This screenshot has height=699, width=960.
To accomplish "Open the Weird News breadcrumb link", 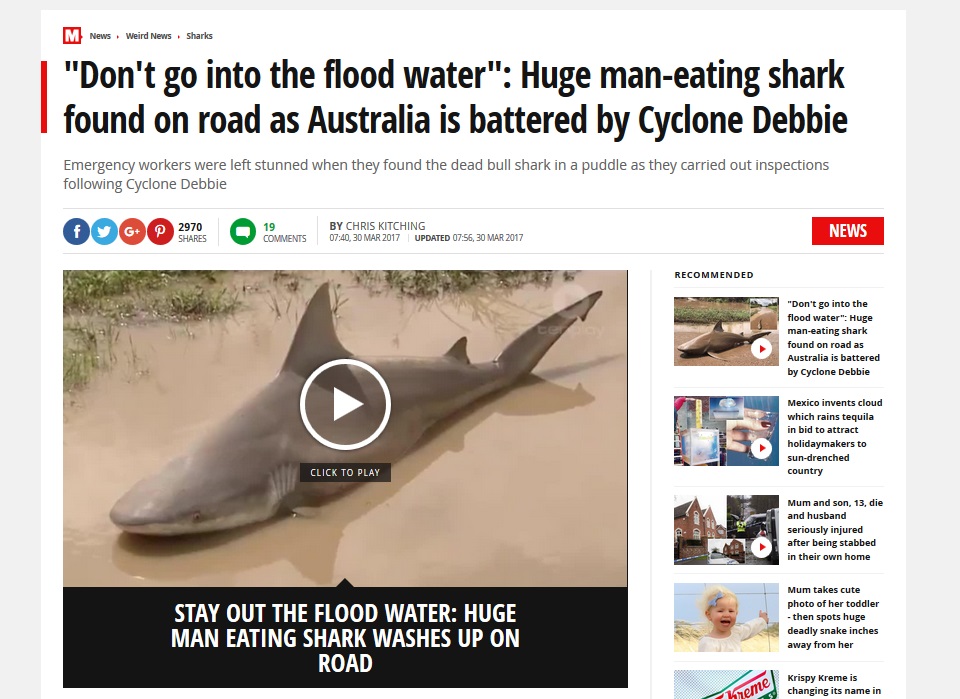I will point(148,36).
